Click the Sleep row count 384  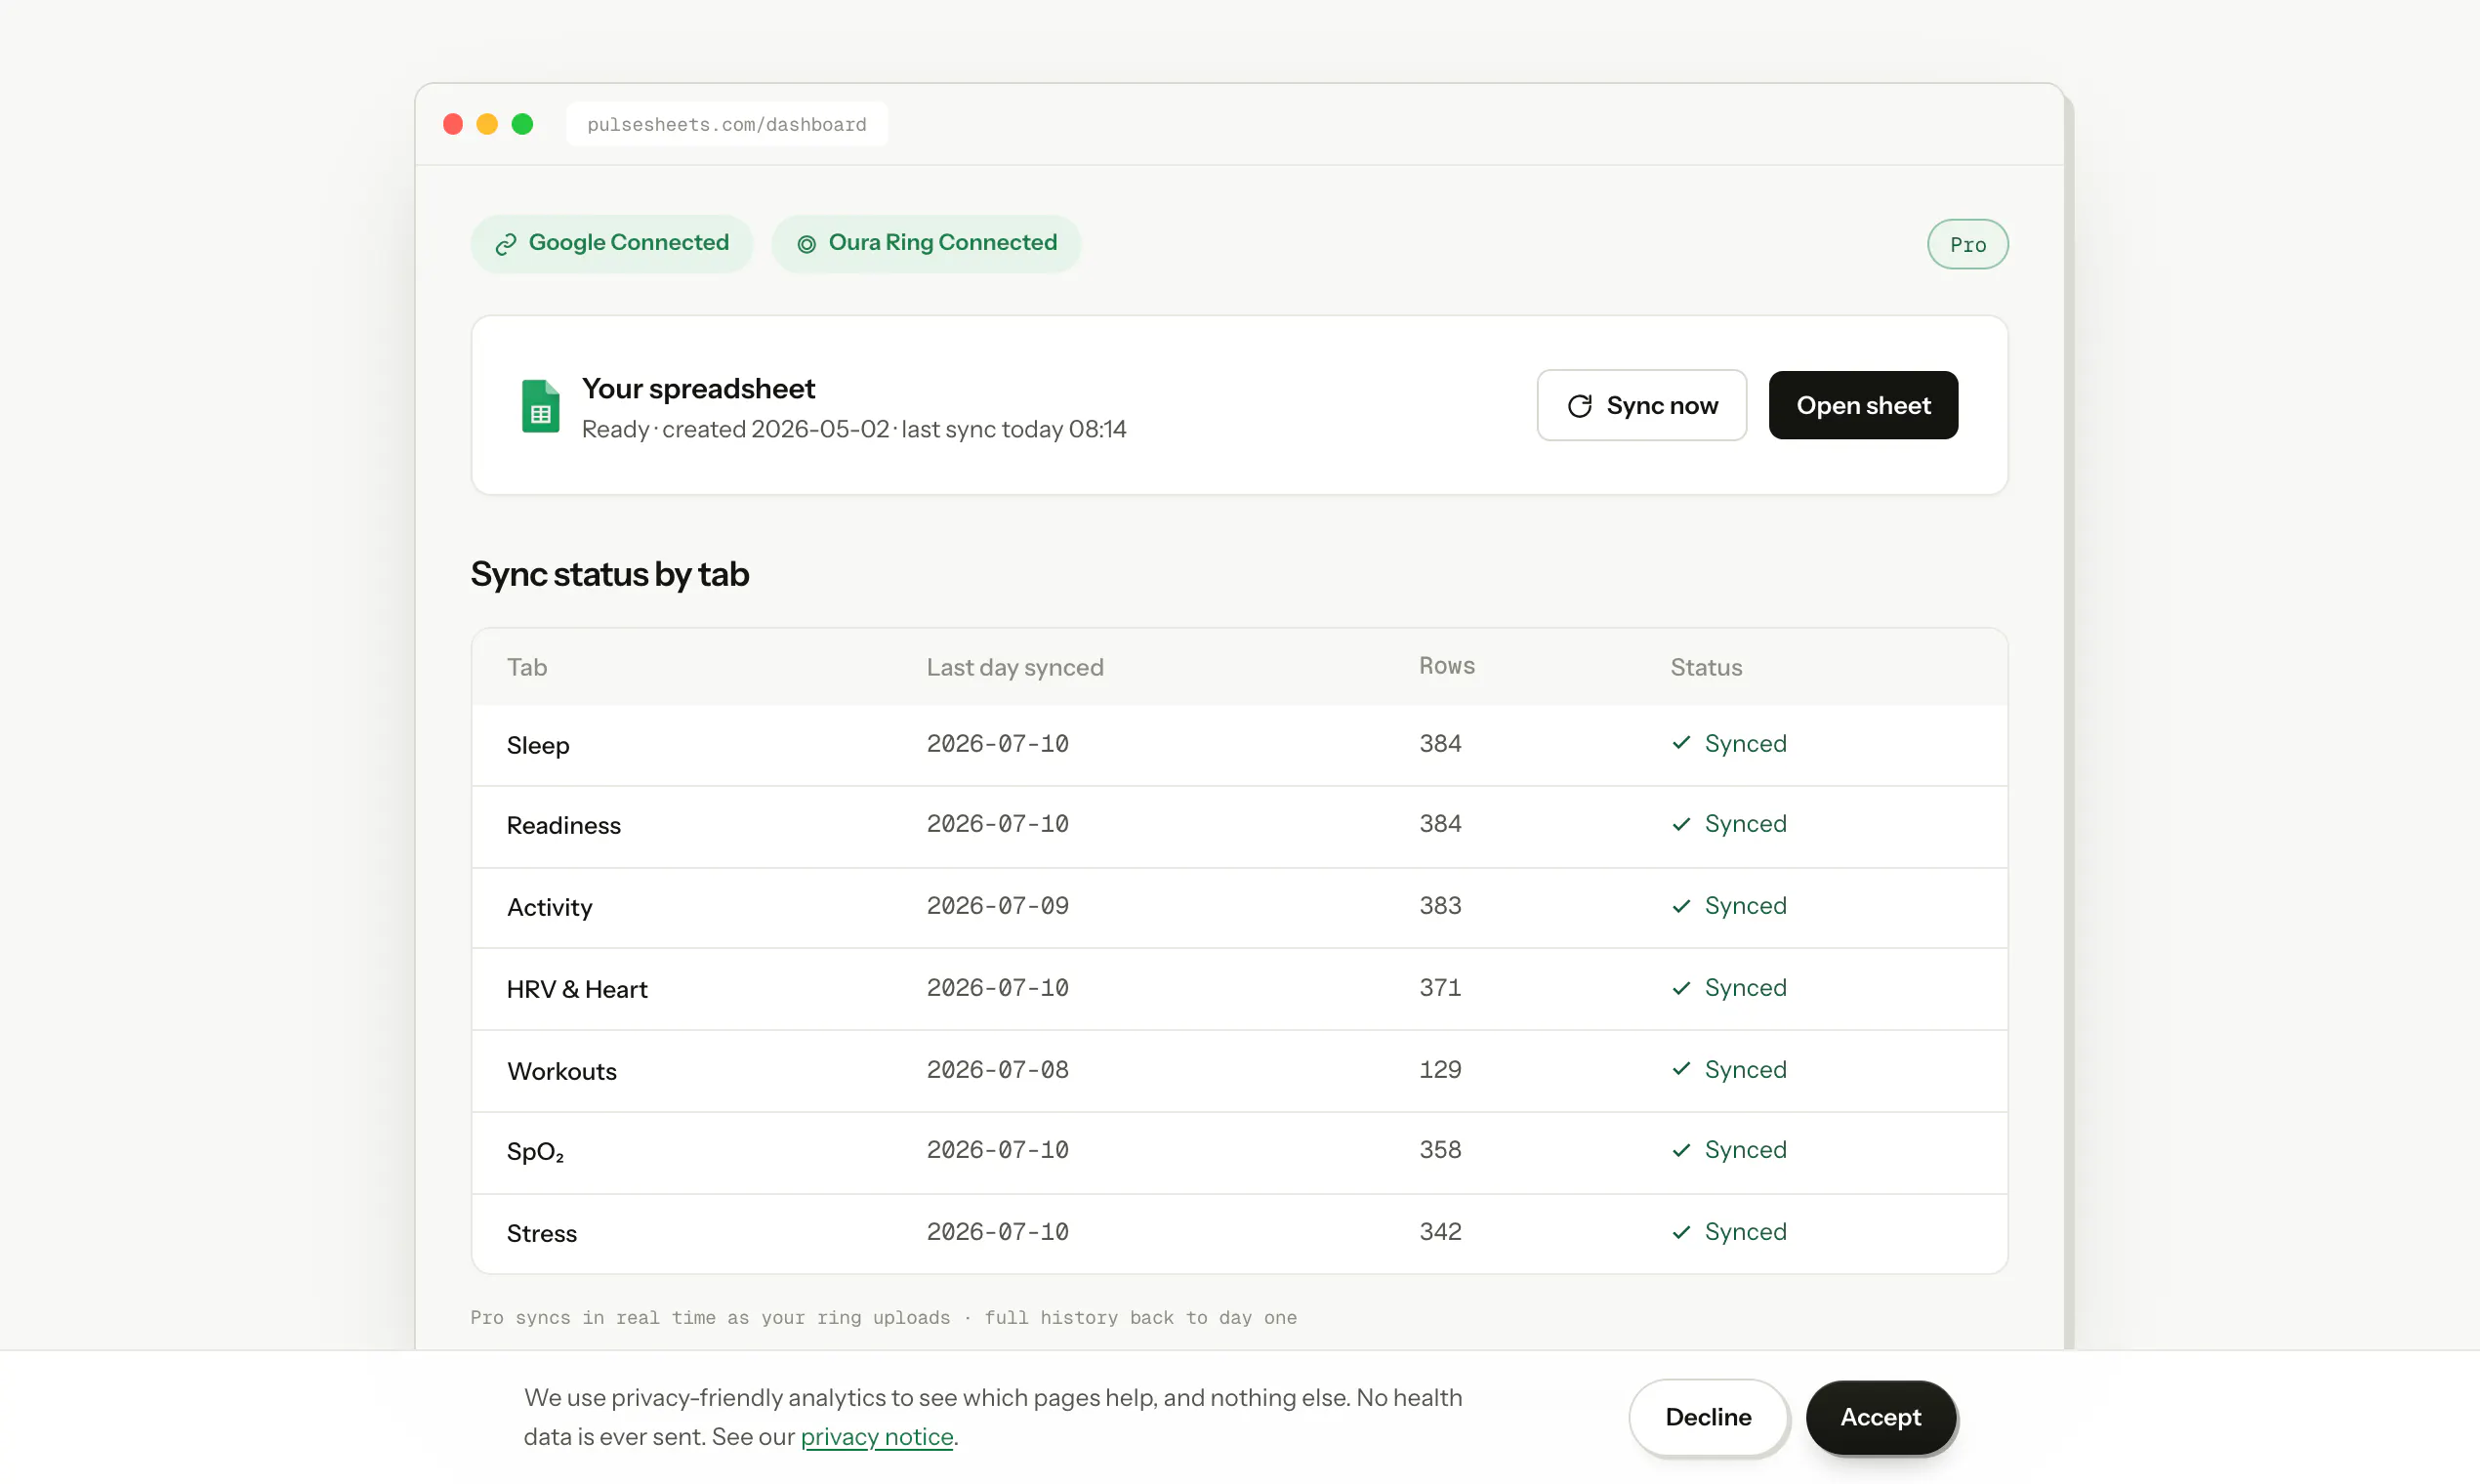pyautogui.click(x=1440, y=743)
